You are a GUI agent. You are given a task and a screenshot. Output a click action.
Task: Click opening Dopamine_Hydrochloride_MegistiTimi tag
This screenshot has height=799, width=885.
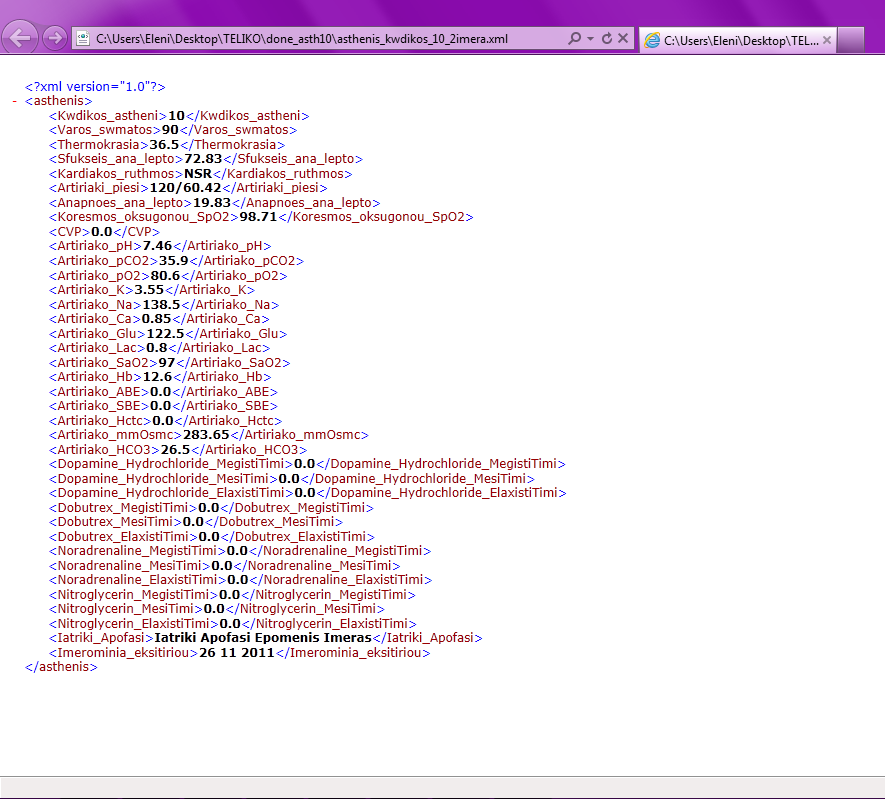171,464
